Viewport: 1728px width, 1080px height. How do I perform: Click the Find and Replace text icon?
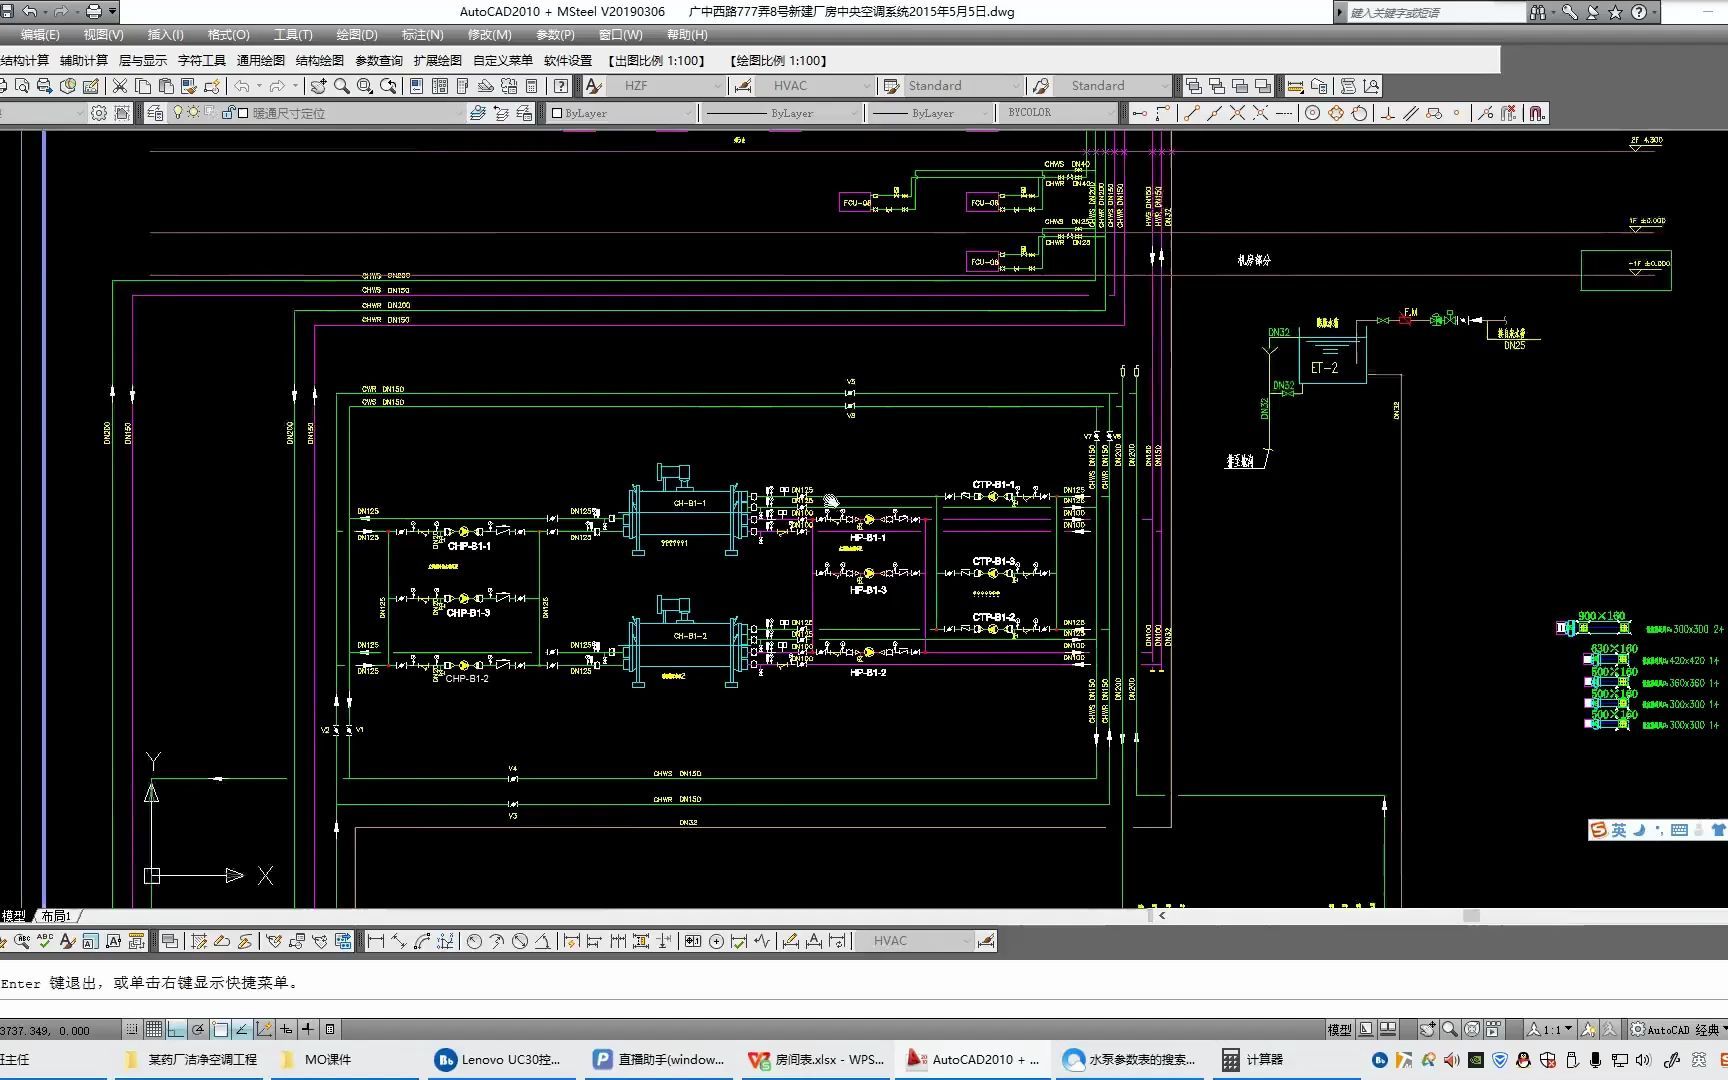click(22, 941)
